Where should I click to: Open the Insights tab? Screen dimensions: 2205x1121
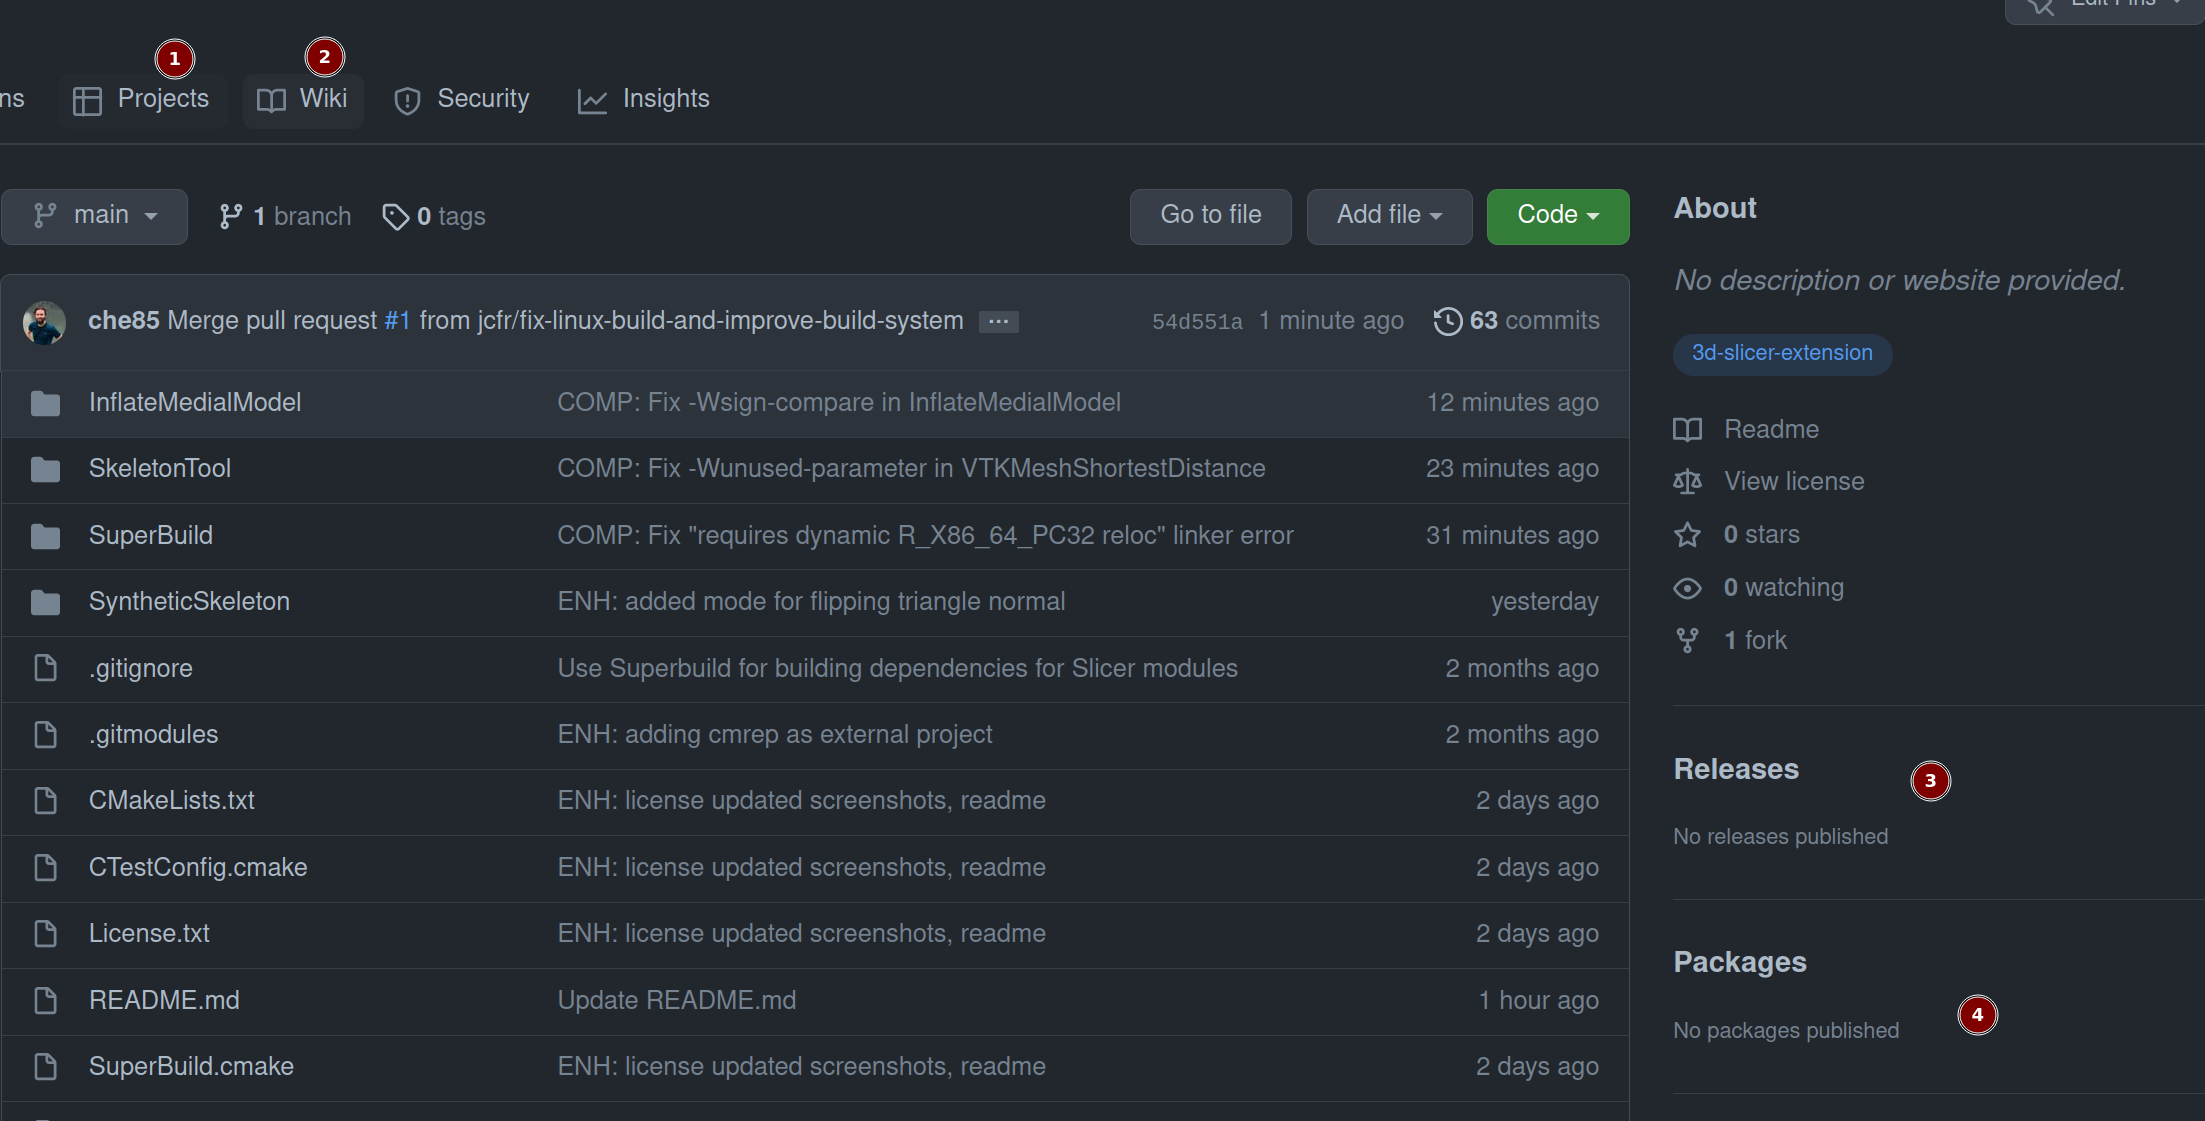pyautogui.click(x=644, y=100)
